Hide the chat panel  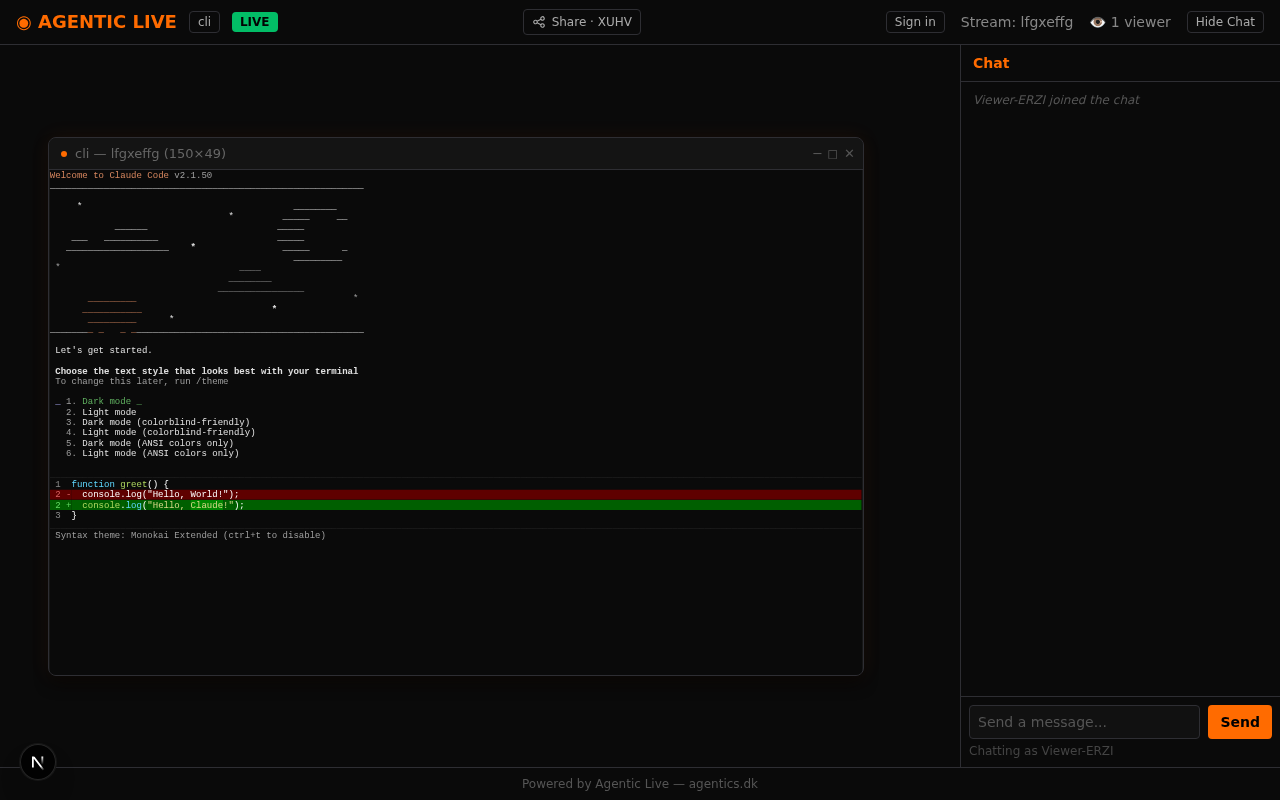[1225, 22]
